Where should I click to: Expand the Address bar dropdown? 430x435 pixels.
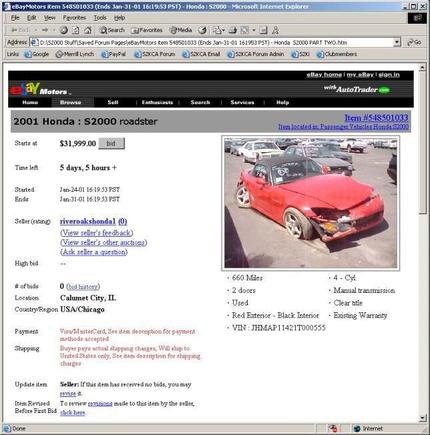click(397, 42)
